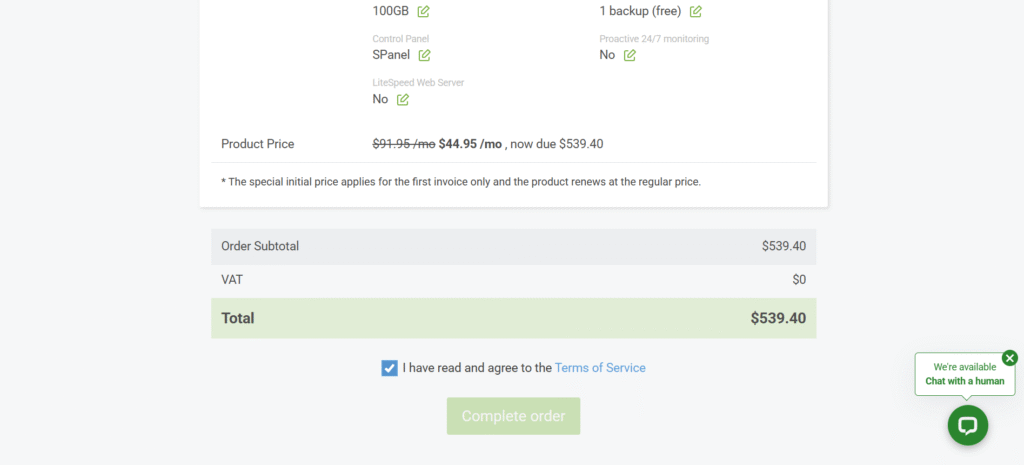
Task: Toggle the Terms of Service agreement checkbox
Action: (x=389, y=368)
